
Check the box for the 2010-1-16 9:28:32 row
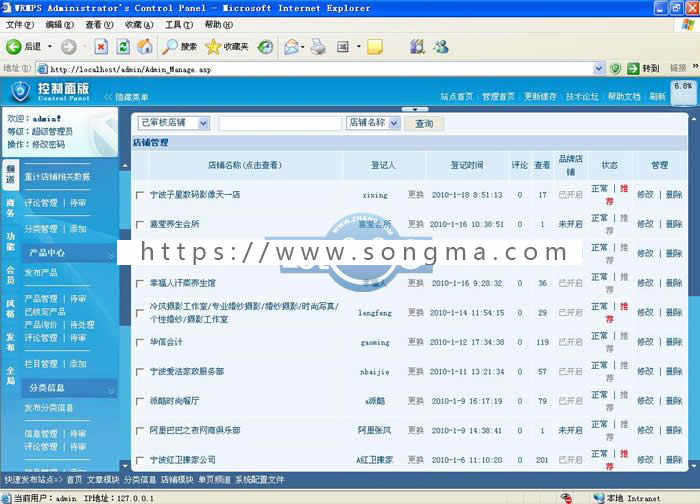(x=140, y=283)
